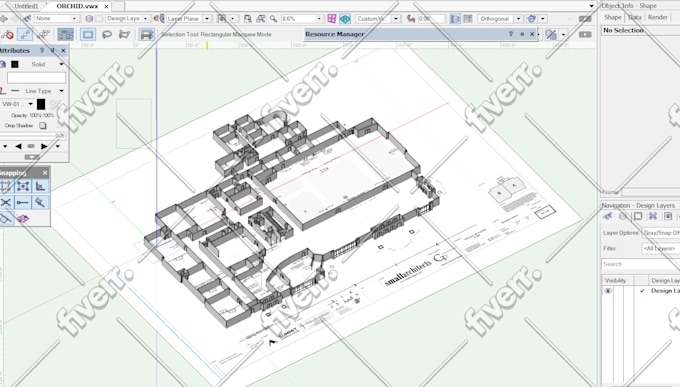Click the Search field in Navigation palette
This screenshot has width=680, height=387.
coord(640,264)
